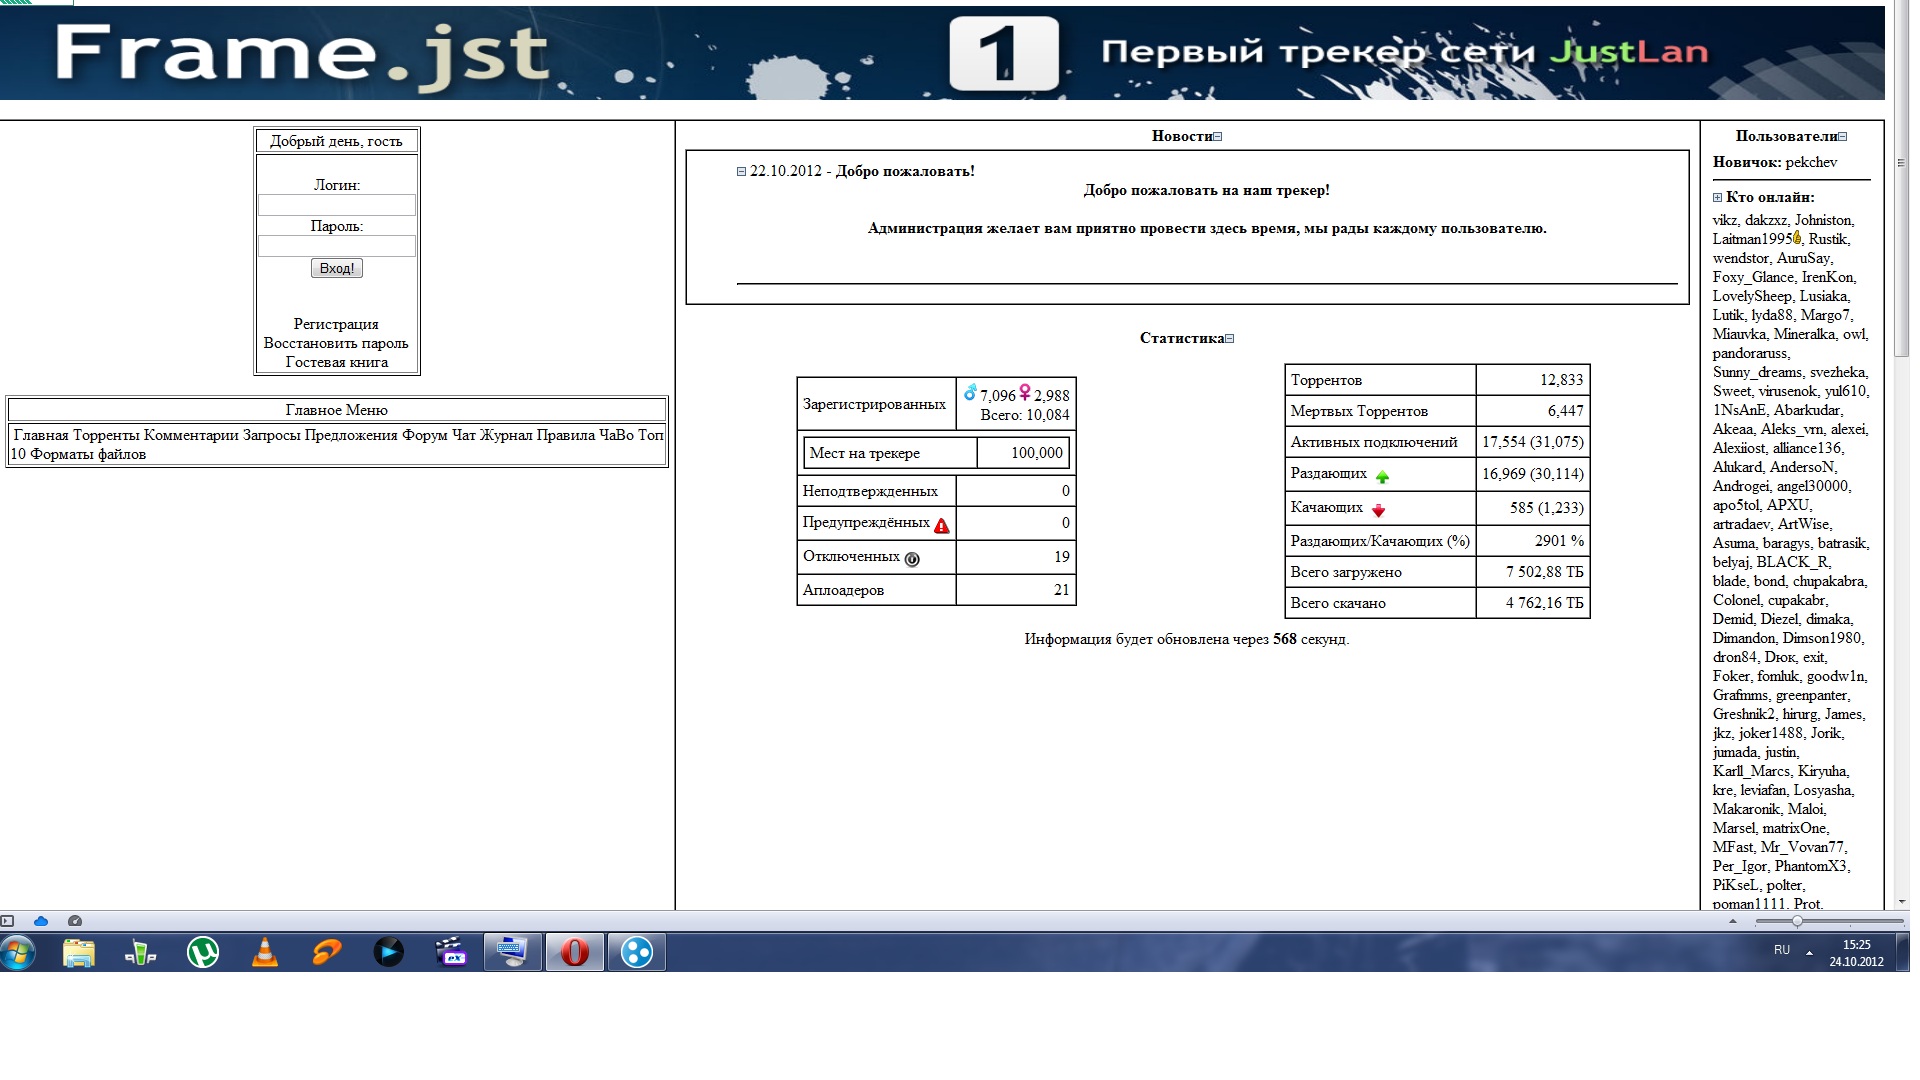Collapse the Пользователи panel toggle
The width and height of the screenshot is (1920, 1080).
click(1843, 137)
